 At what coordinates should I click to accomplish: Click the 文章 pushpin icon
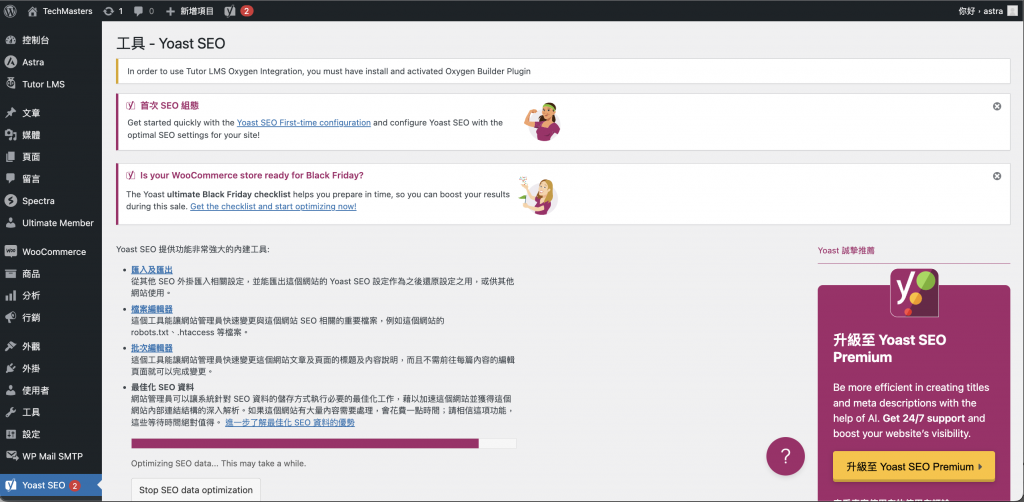10,113
